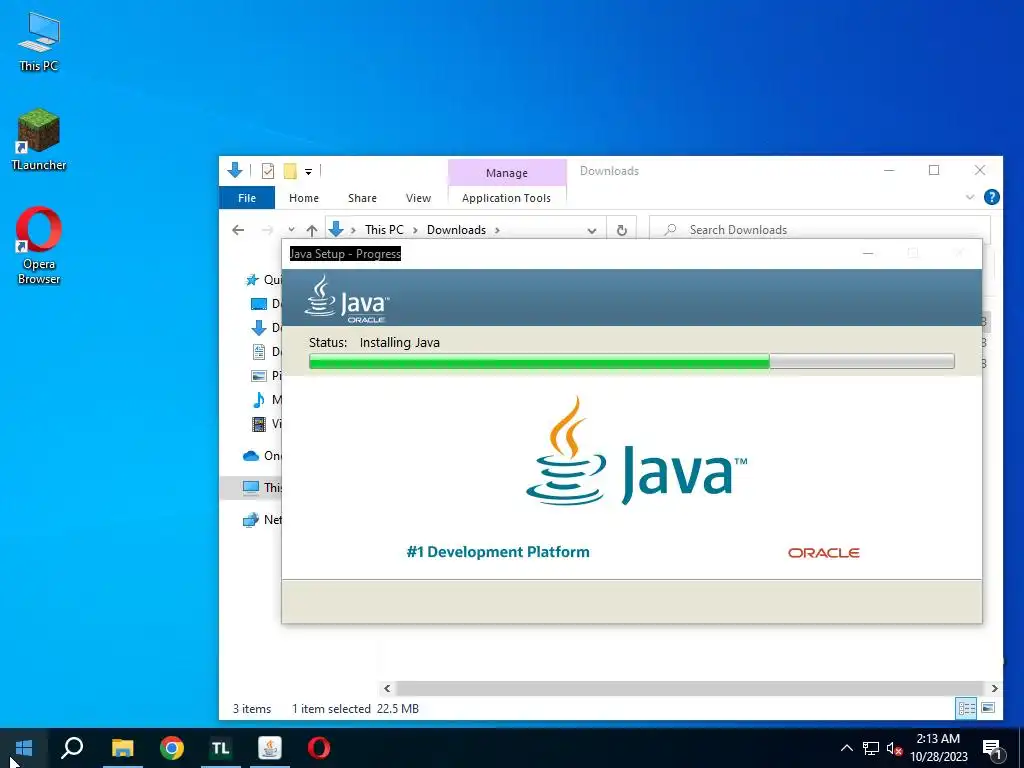Launch the TLauncher desktop shortcut

coord(39,140)
